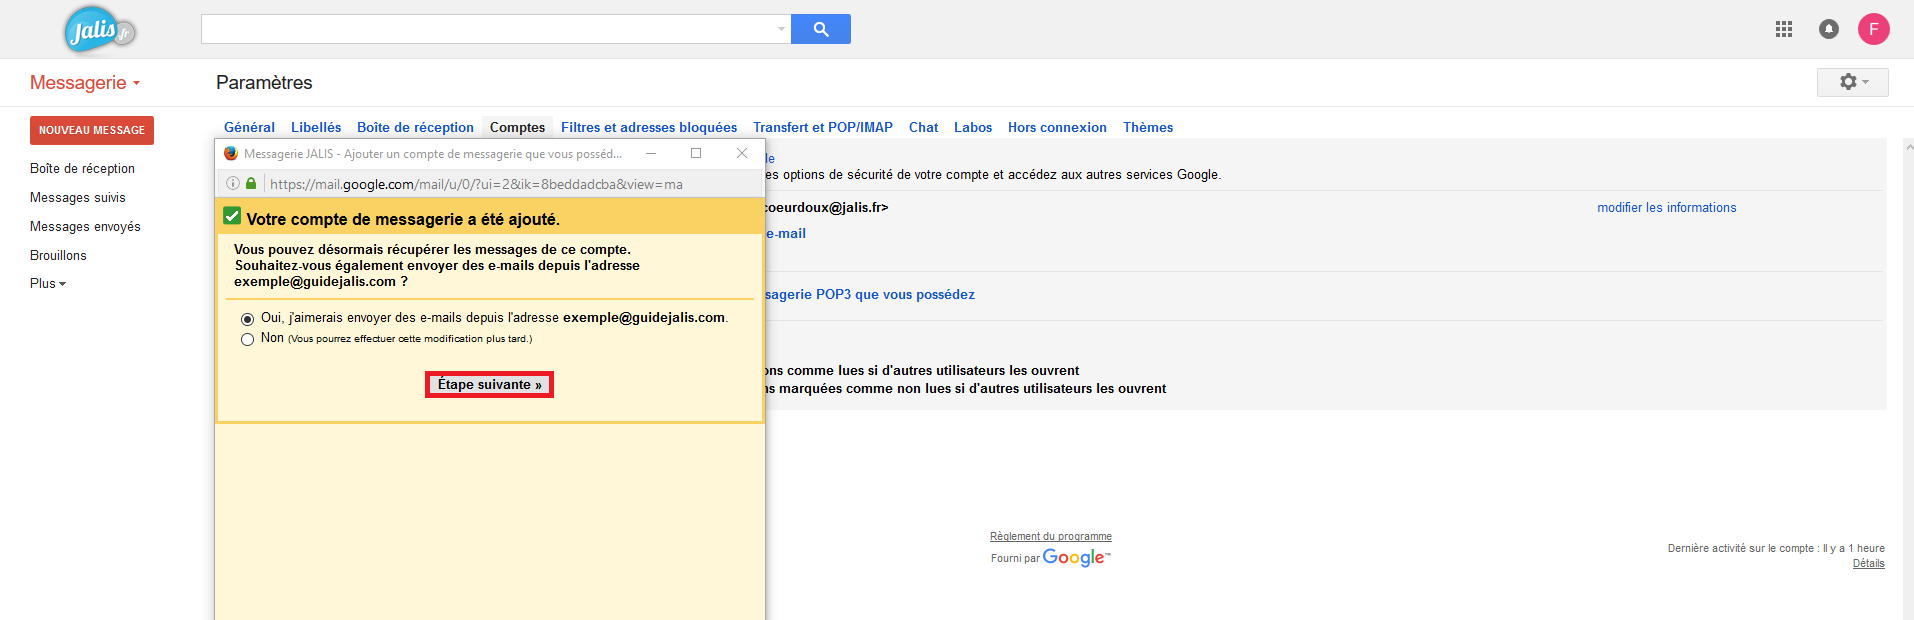The height and width of the screenshot is (620, 1914).
Task: Select the 'Non' radio option
Action: pyautogui.click(x=247, y=339)
